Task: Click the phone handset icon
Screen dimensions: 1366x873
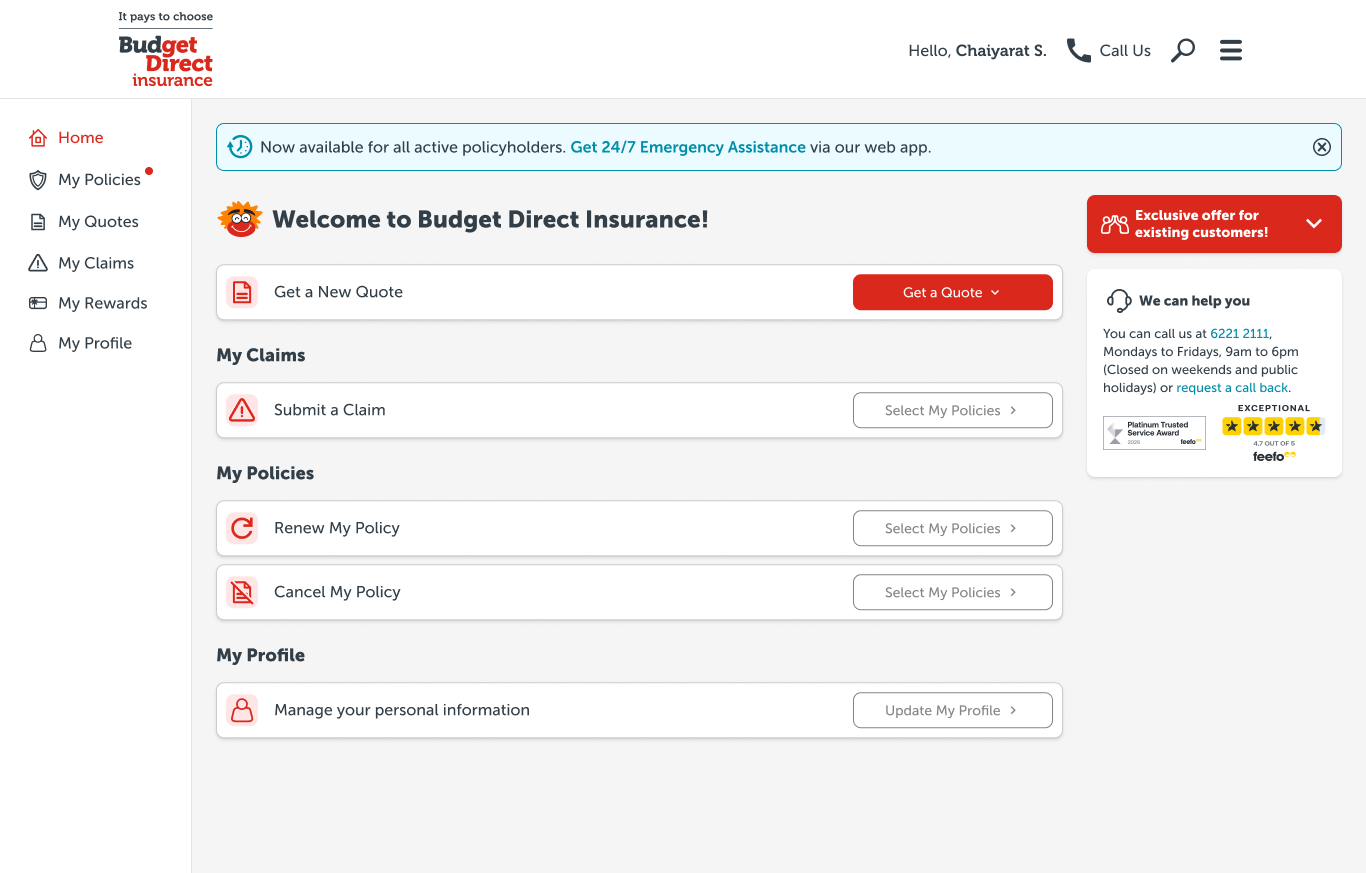Action: 1079,50
